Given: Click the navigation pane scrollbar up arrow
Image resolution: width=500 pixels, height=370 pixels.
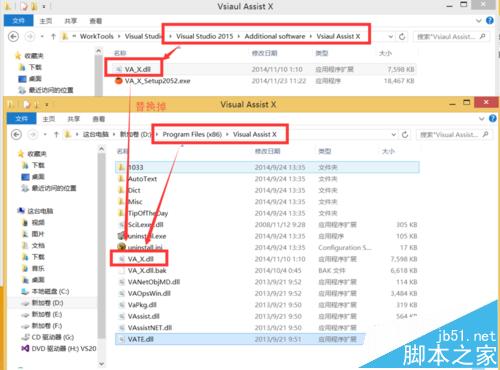Looking at the screenshot, I should pyautogui.click(x=102, y=149).
